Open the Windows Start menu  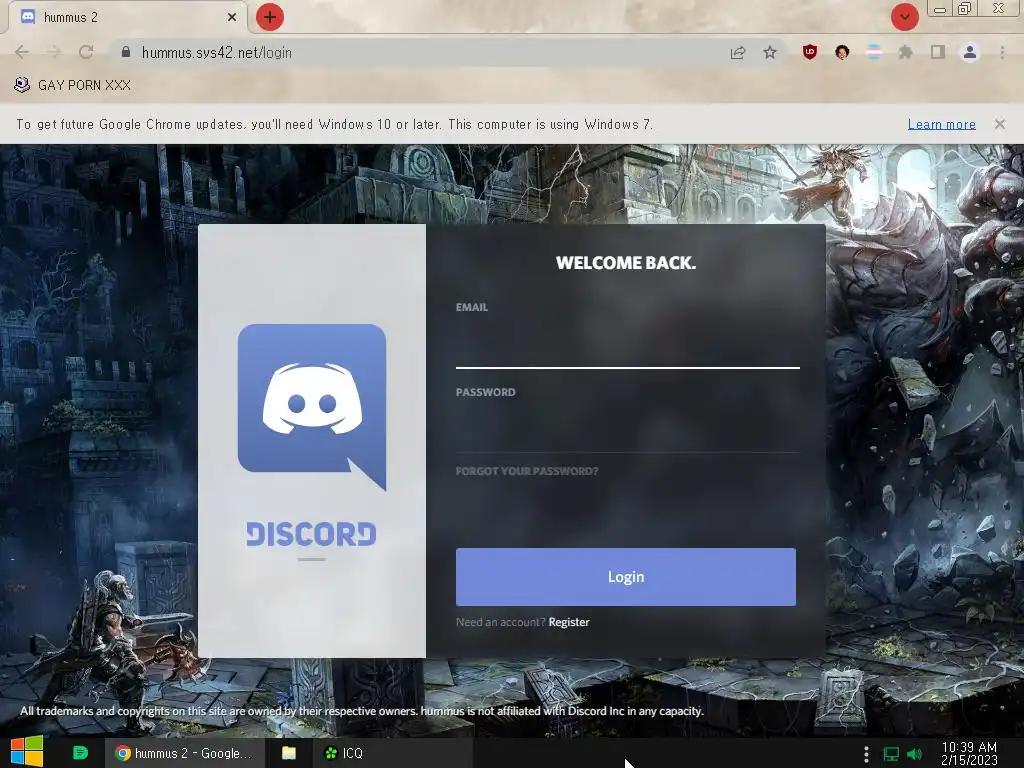coord(27,752)
